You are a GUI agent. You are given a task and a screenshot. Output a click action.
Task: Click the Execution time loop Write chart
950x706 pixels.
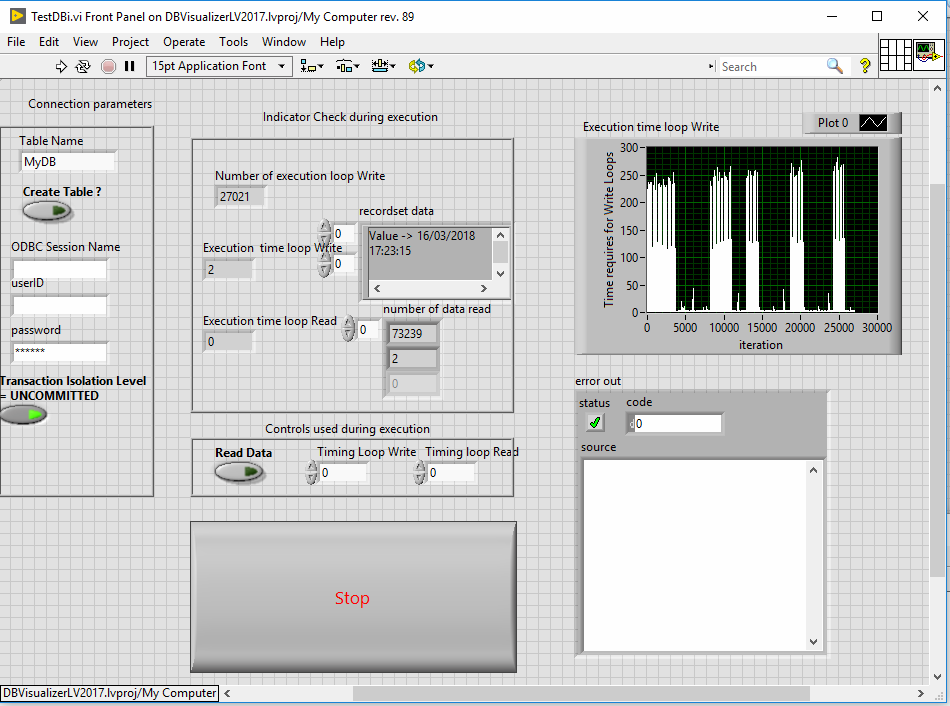pos(762,230)
